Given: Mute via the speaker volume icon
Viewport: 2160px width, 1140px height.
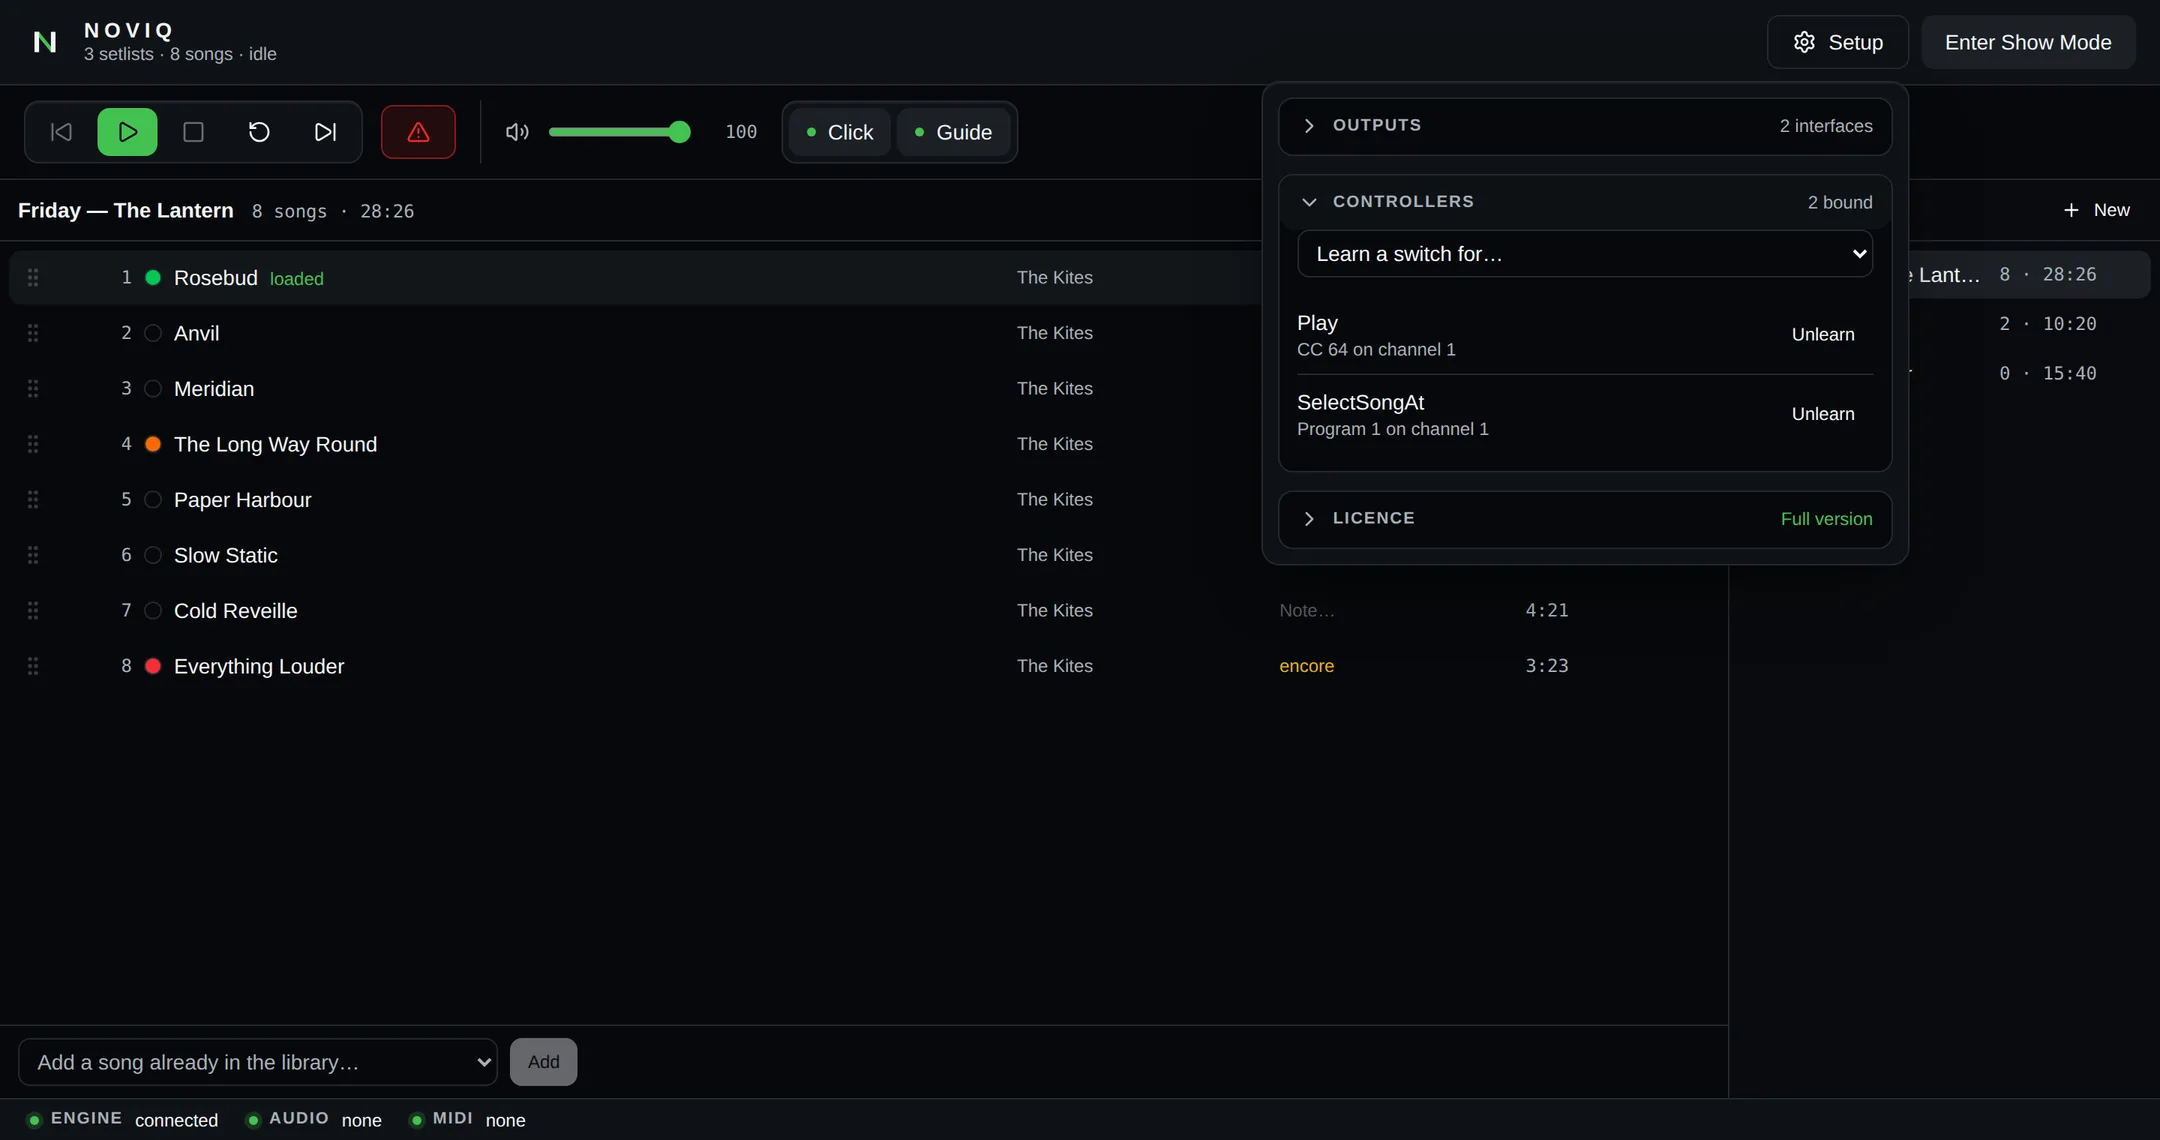Looking at the screenshot, I should [x=517, y=132].
